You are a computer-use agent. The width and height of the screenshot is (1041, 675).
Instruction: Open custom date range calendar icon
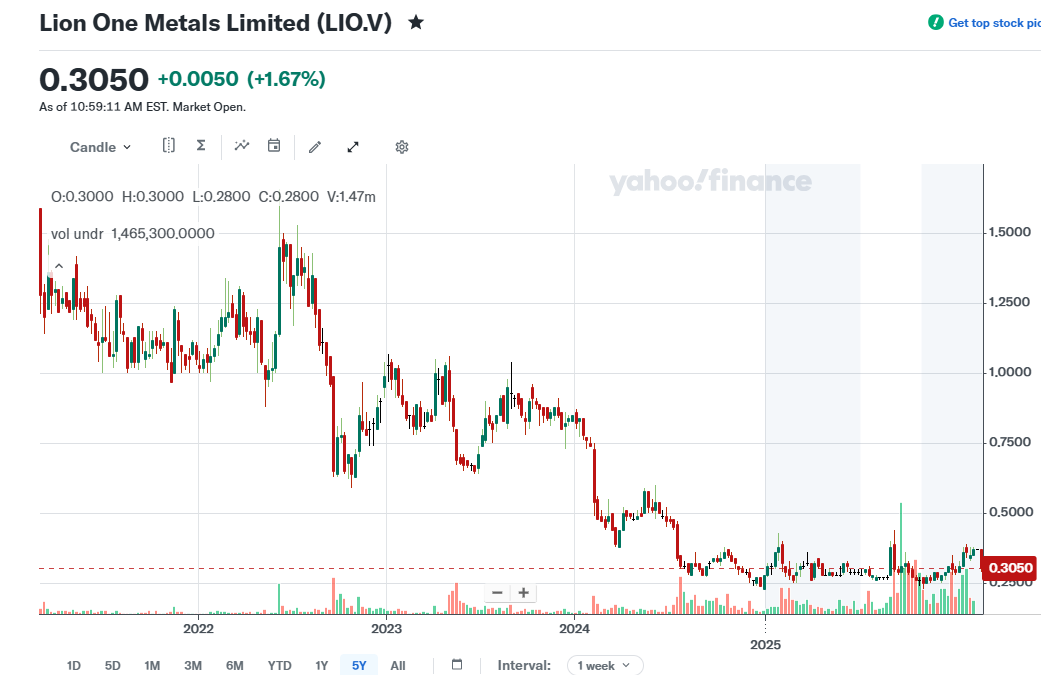tap(457, 665)
